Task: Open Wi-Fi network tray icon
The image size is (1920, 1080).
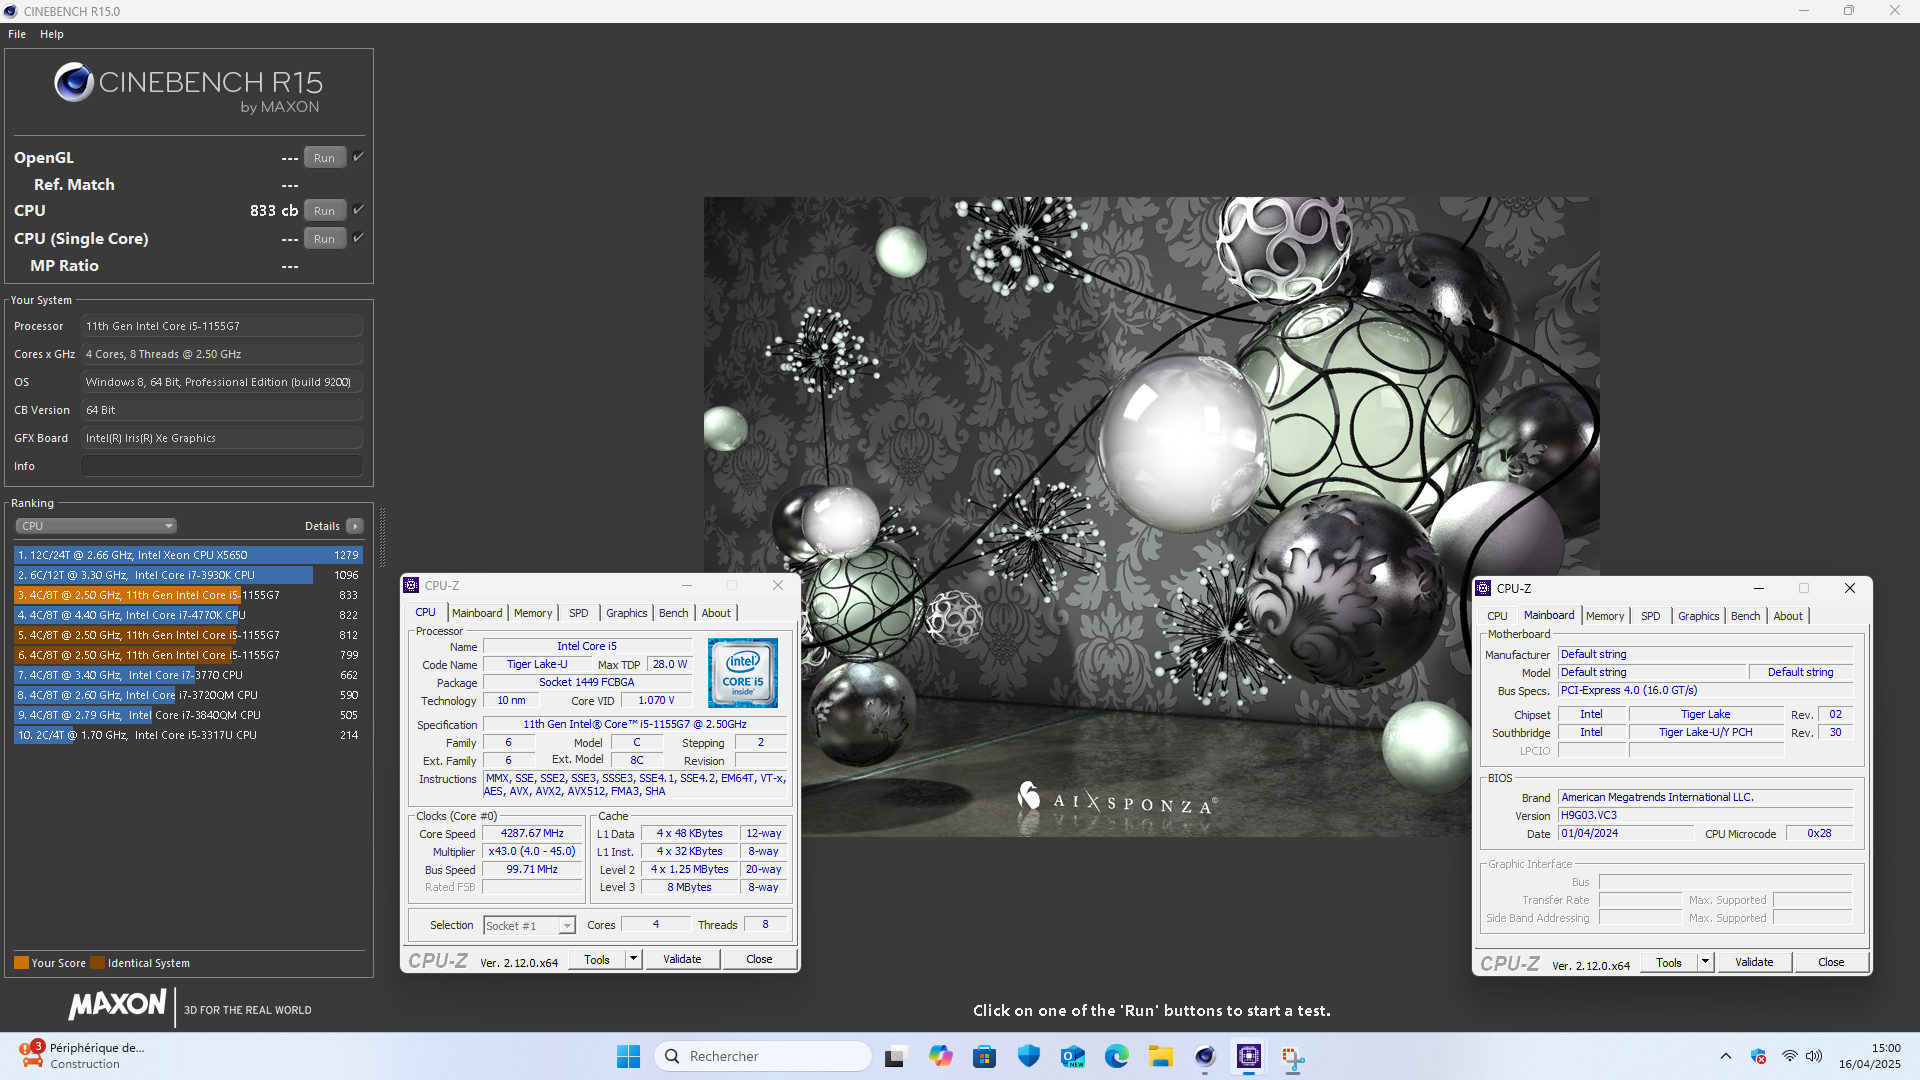Action: [x=1789, y=1056]
